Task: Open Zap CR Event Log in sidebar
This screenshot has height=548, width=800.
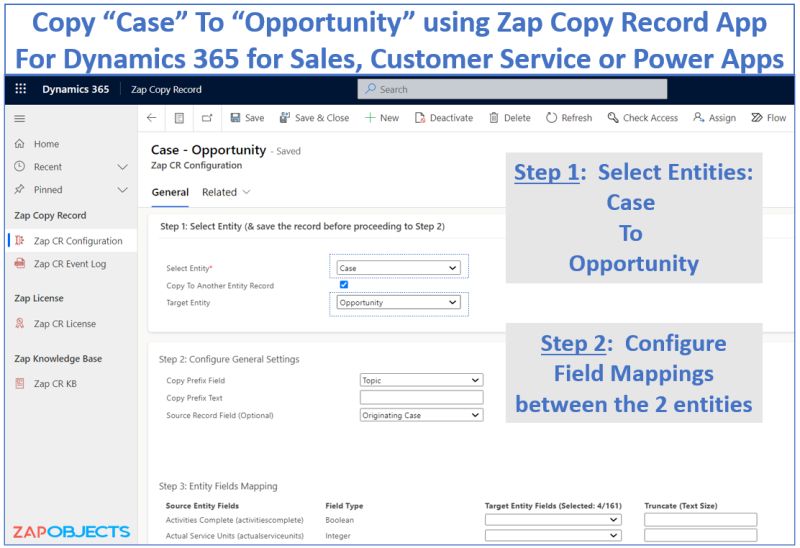Action: pyautogui.click(x=71, y=263)
